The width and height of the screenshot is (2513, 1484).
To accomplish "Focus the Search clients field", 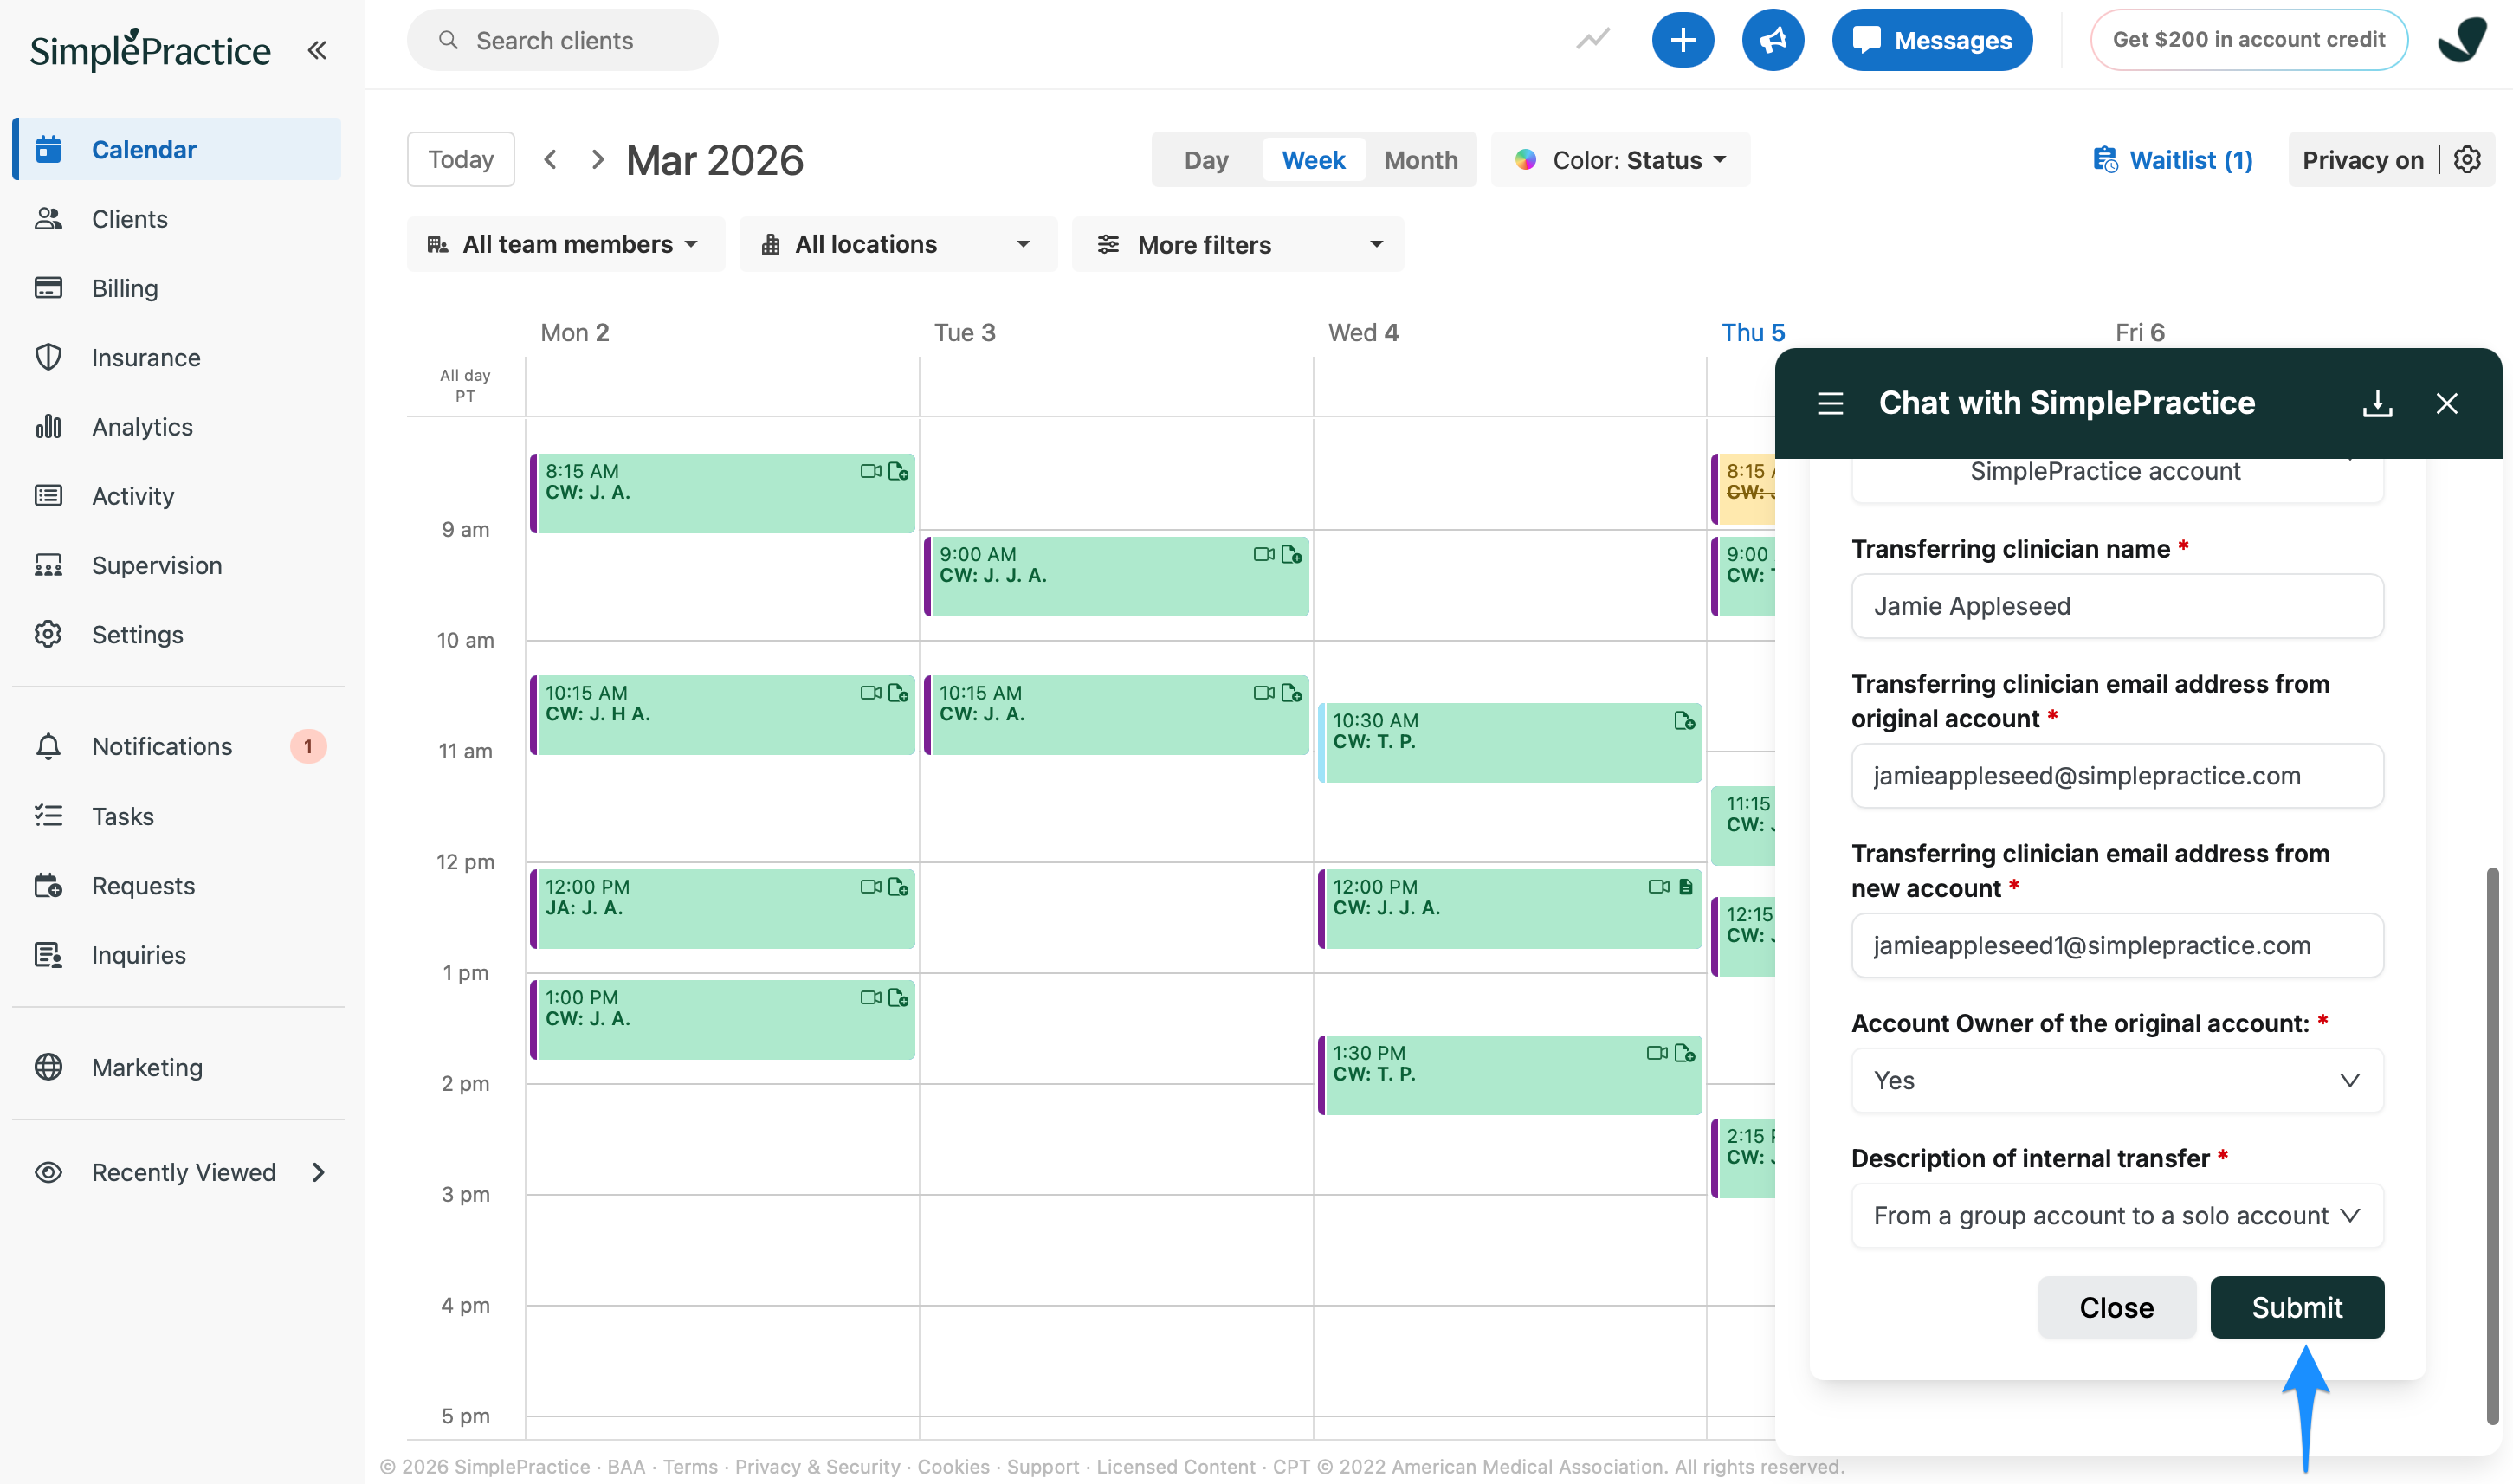I will click(562, 40).
